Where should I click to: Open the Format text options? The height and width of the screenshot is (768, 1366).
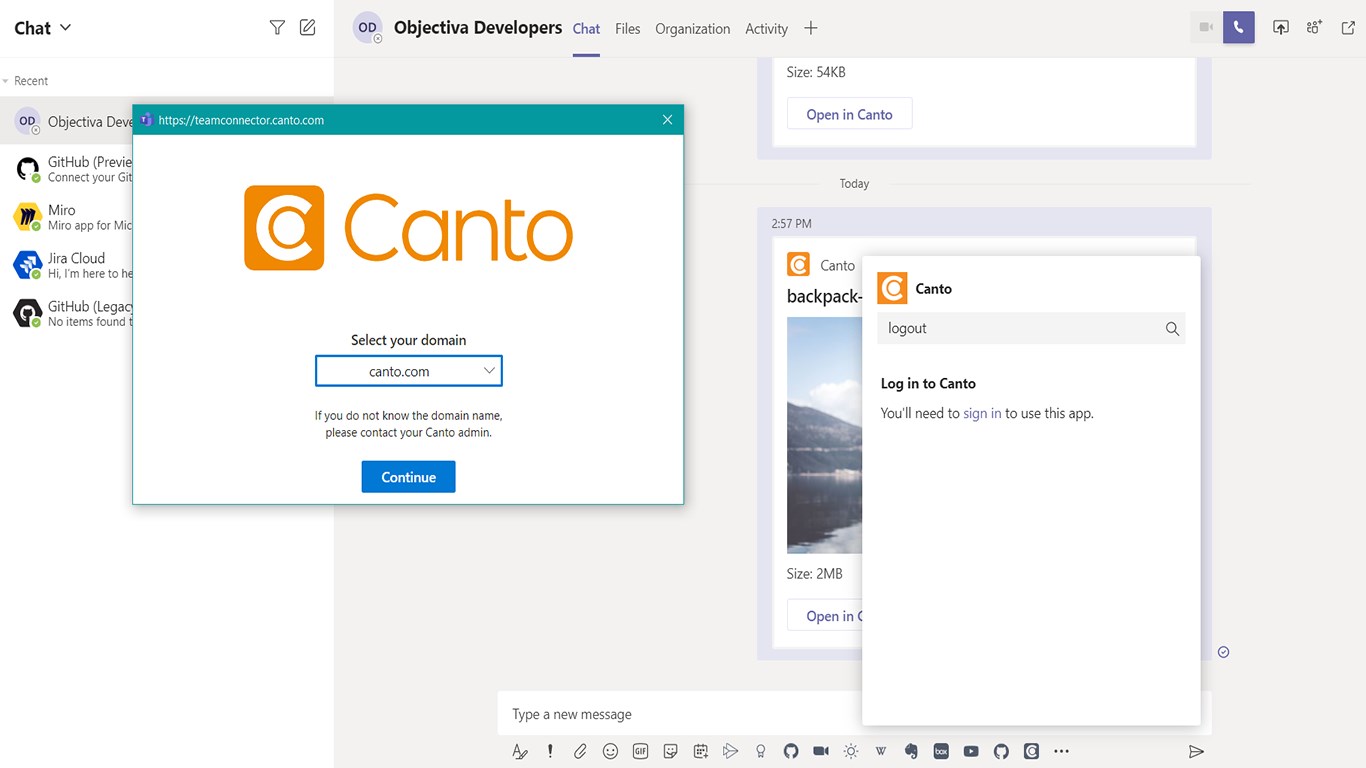(x=520, y=751)
